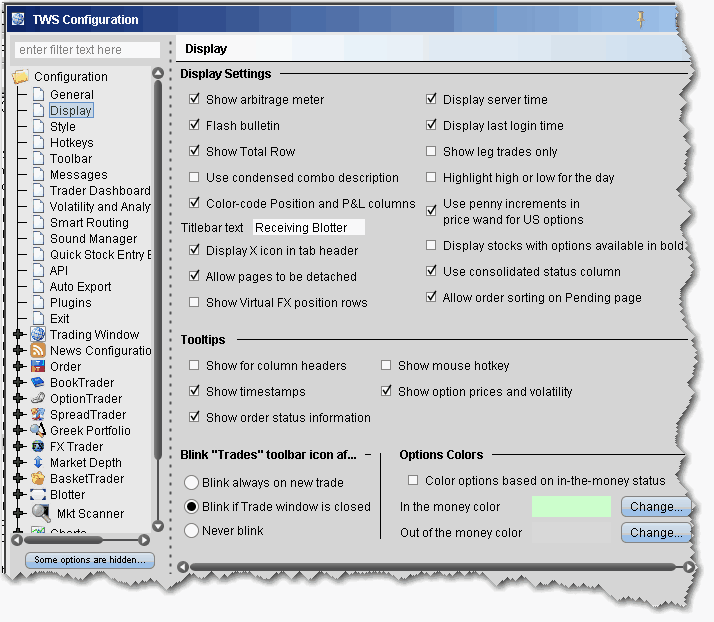Enable tooltips Show for column headers
The width and height of the screenshot is (714, 622).
[194, 365]
